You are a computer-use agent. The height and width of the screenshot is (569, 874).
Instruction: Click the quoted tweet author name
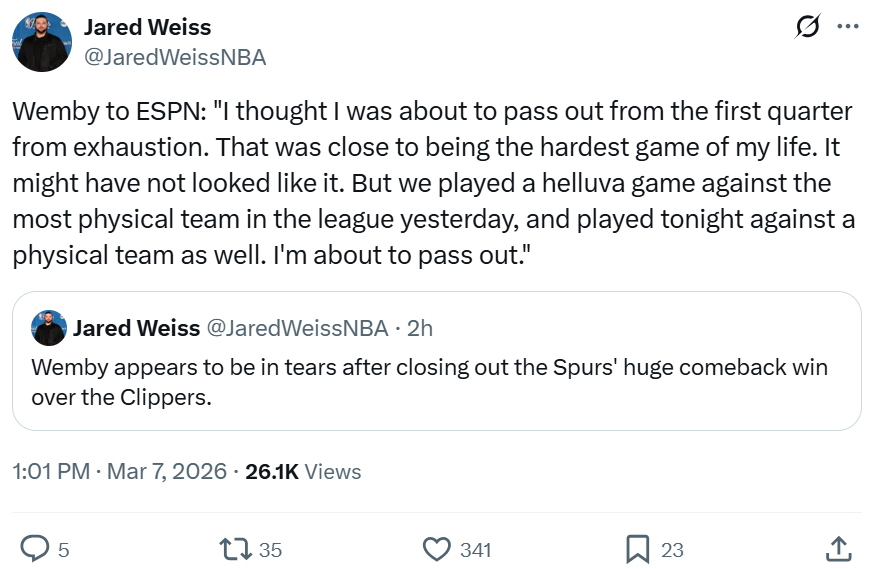coord(136,328)
